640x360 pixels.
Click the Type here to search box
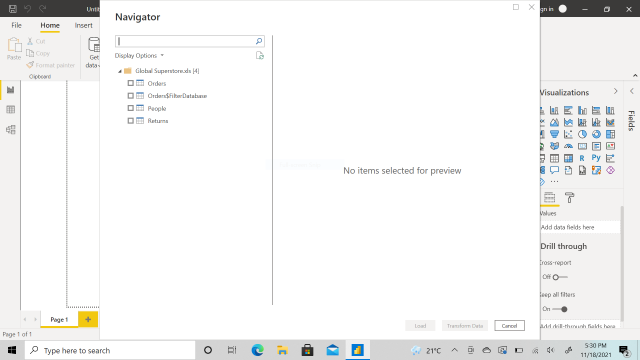[110, 350]
